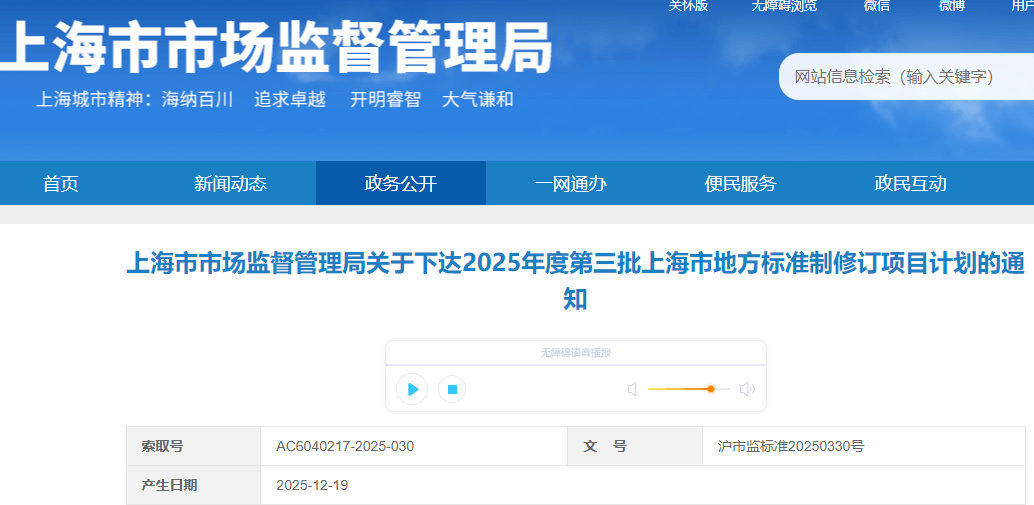
Task: Open the 政民互动 navigation tab
Action: pyautogui.click(x=911, y=183)
